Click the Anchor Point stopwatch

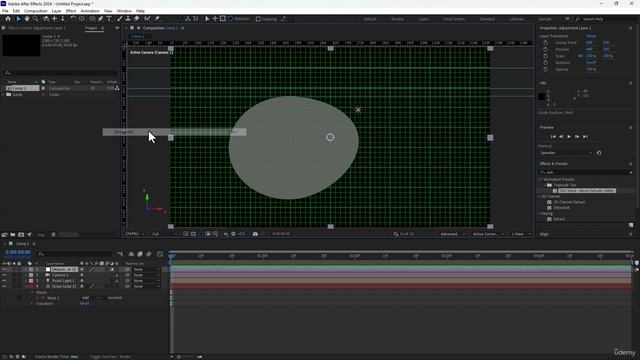[545, 42]
